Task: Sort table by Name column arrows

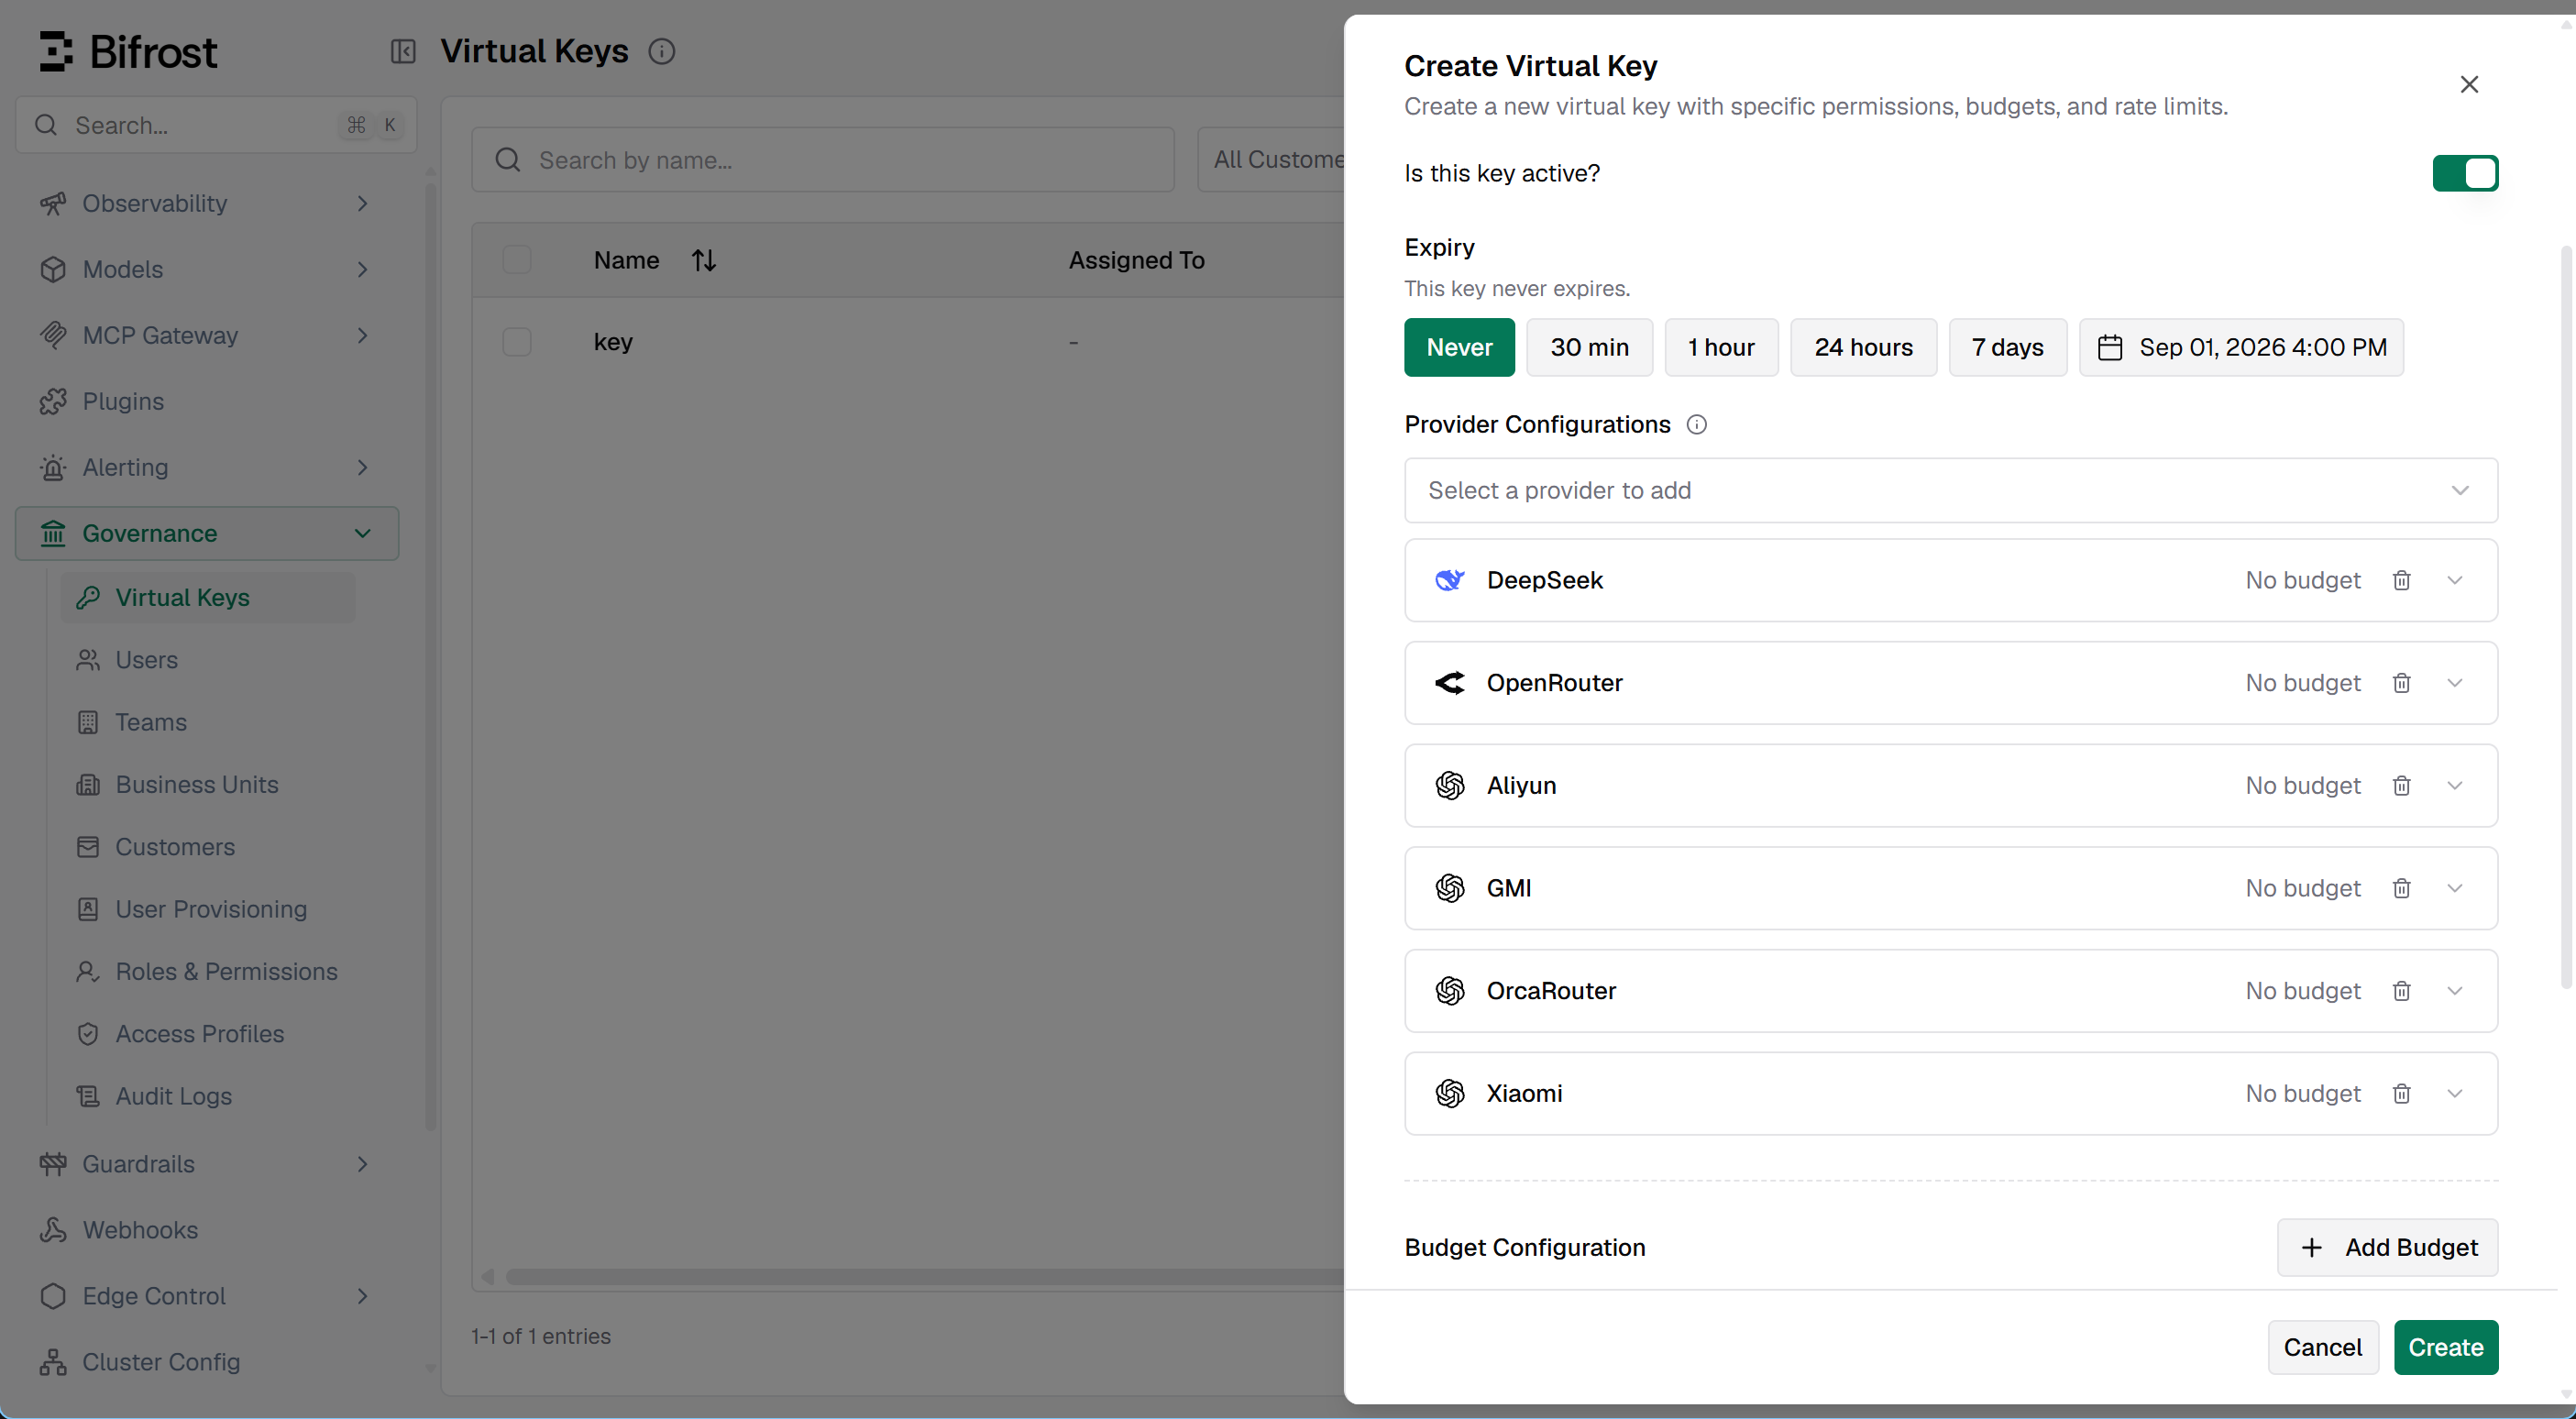Action: pyautogui.click(x=704, y=261)
